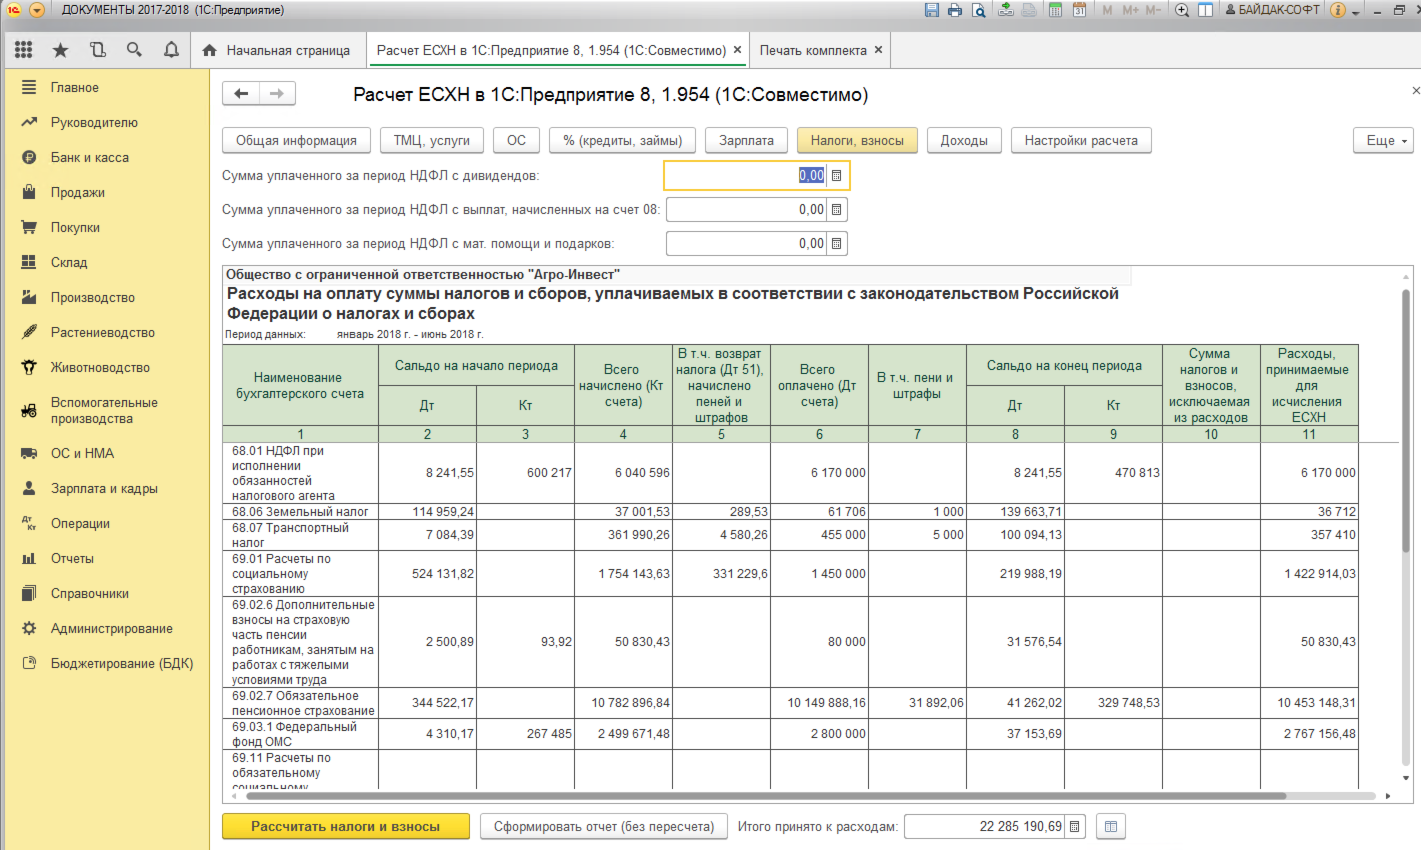Click Общая информация button

296,141
